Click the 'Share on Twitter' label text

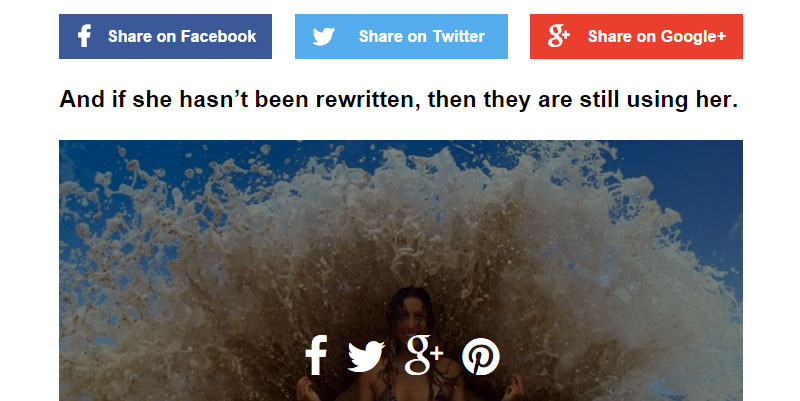(421, 36)
